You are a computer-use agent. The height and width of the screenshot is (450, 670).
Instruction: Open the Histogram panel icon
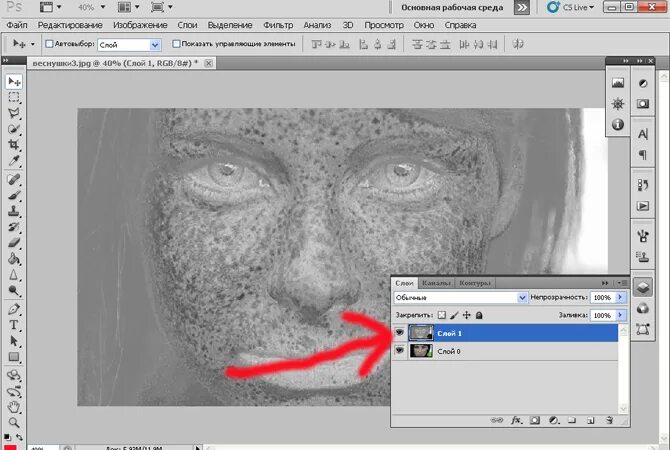(617, 83)
